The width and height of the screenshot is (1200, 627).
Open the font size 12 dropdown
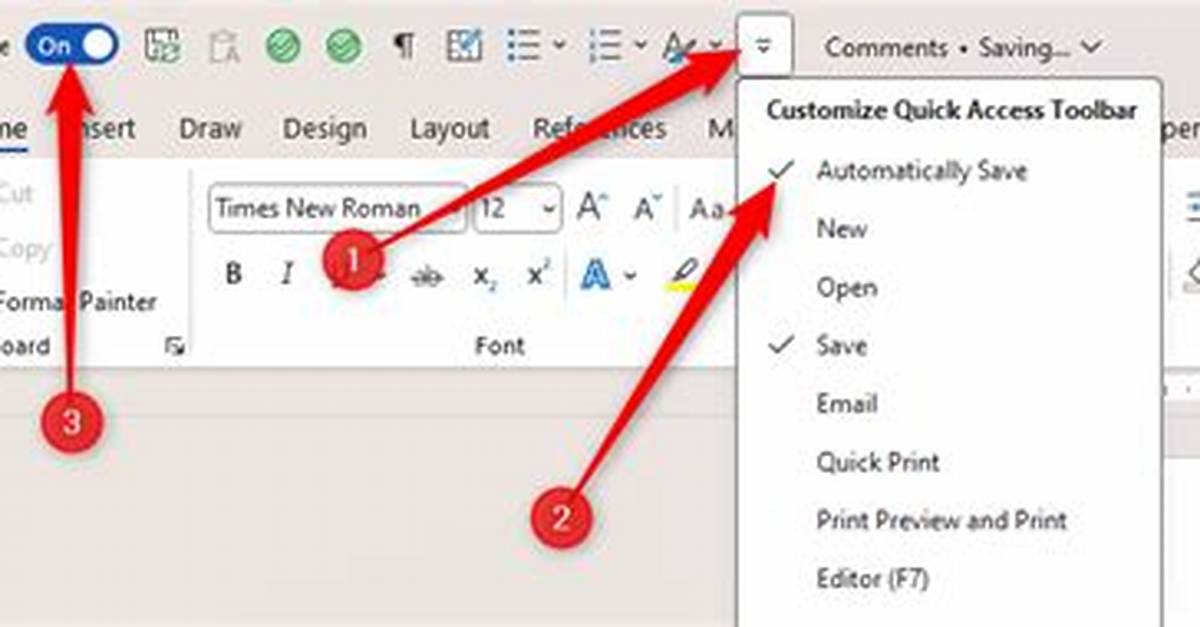pos(549,209)
